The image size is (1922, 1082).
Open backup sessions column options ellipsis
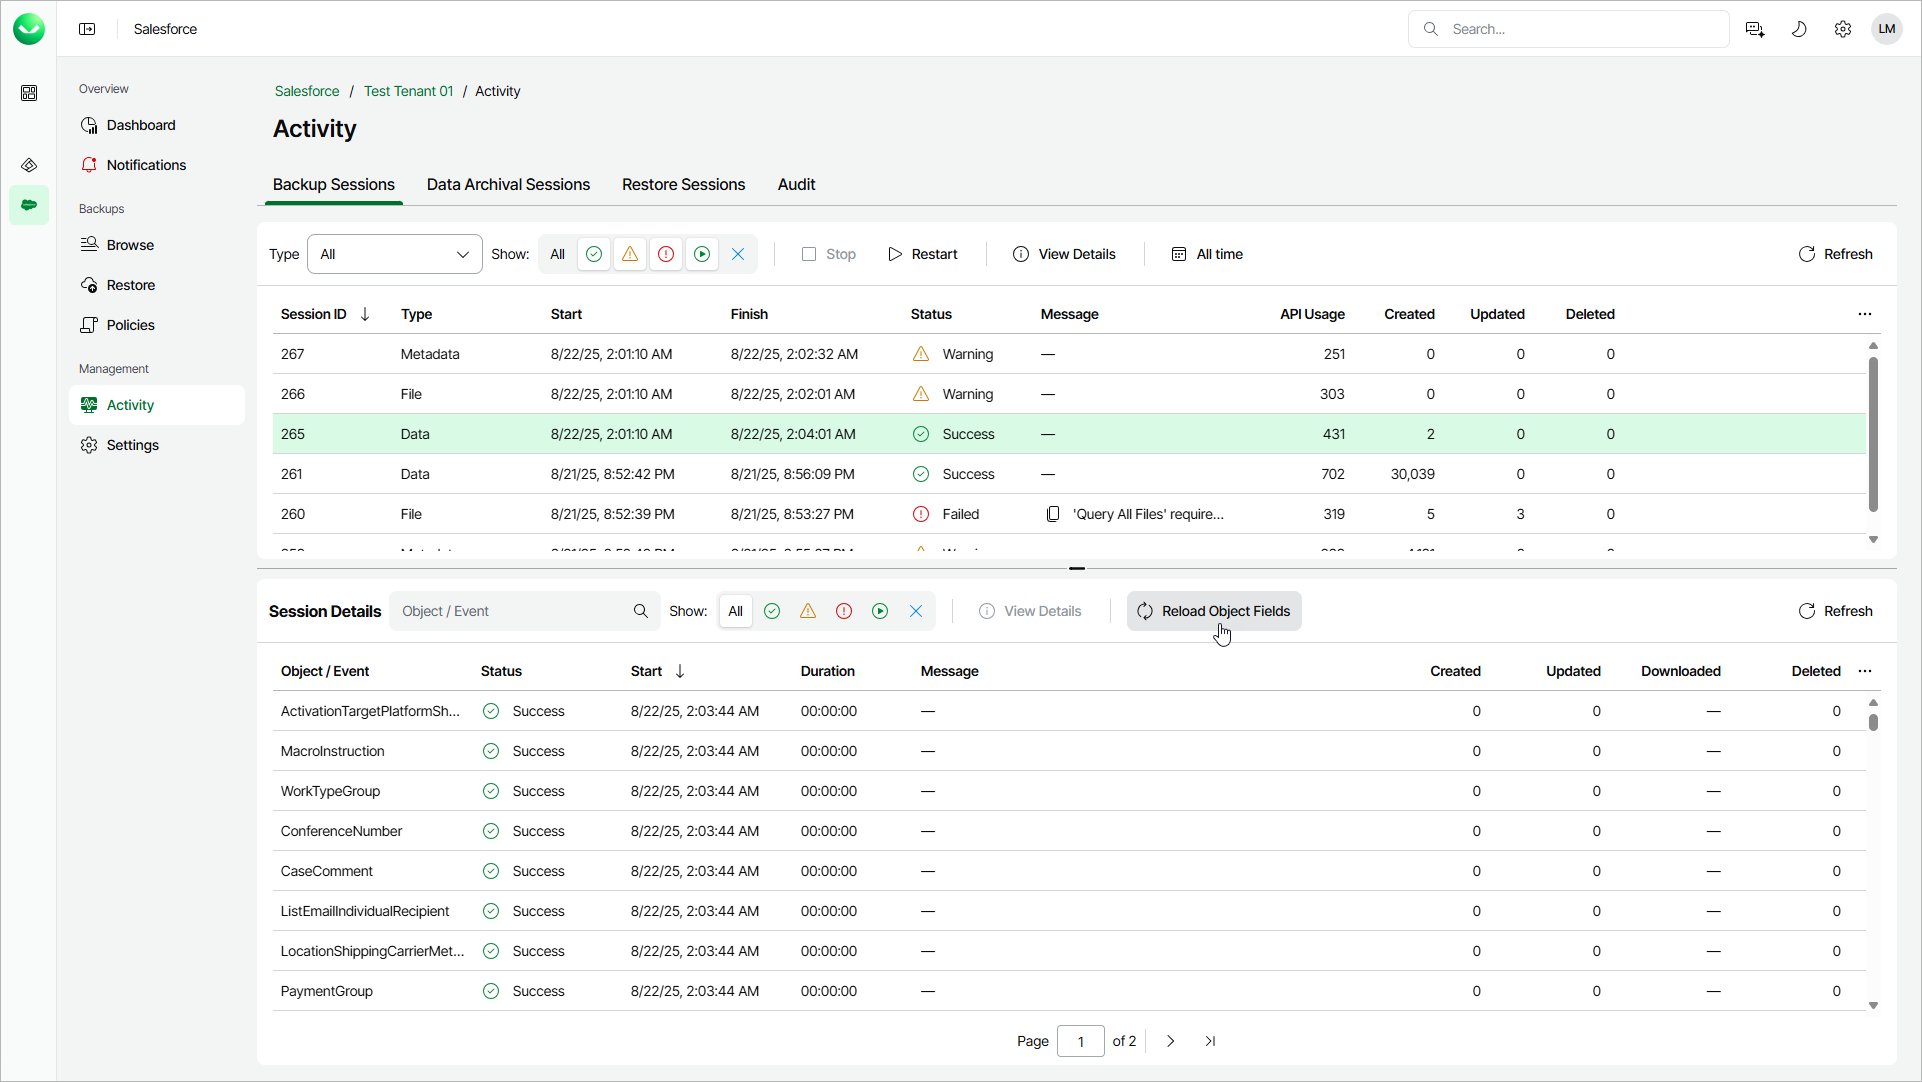point(1865,314)
